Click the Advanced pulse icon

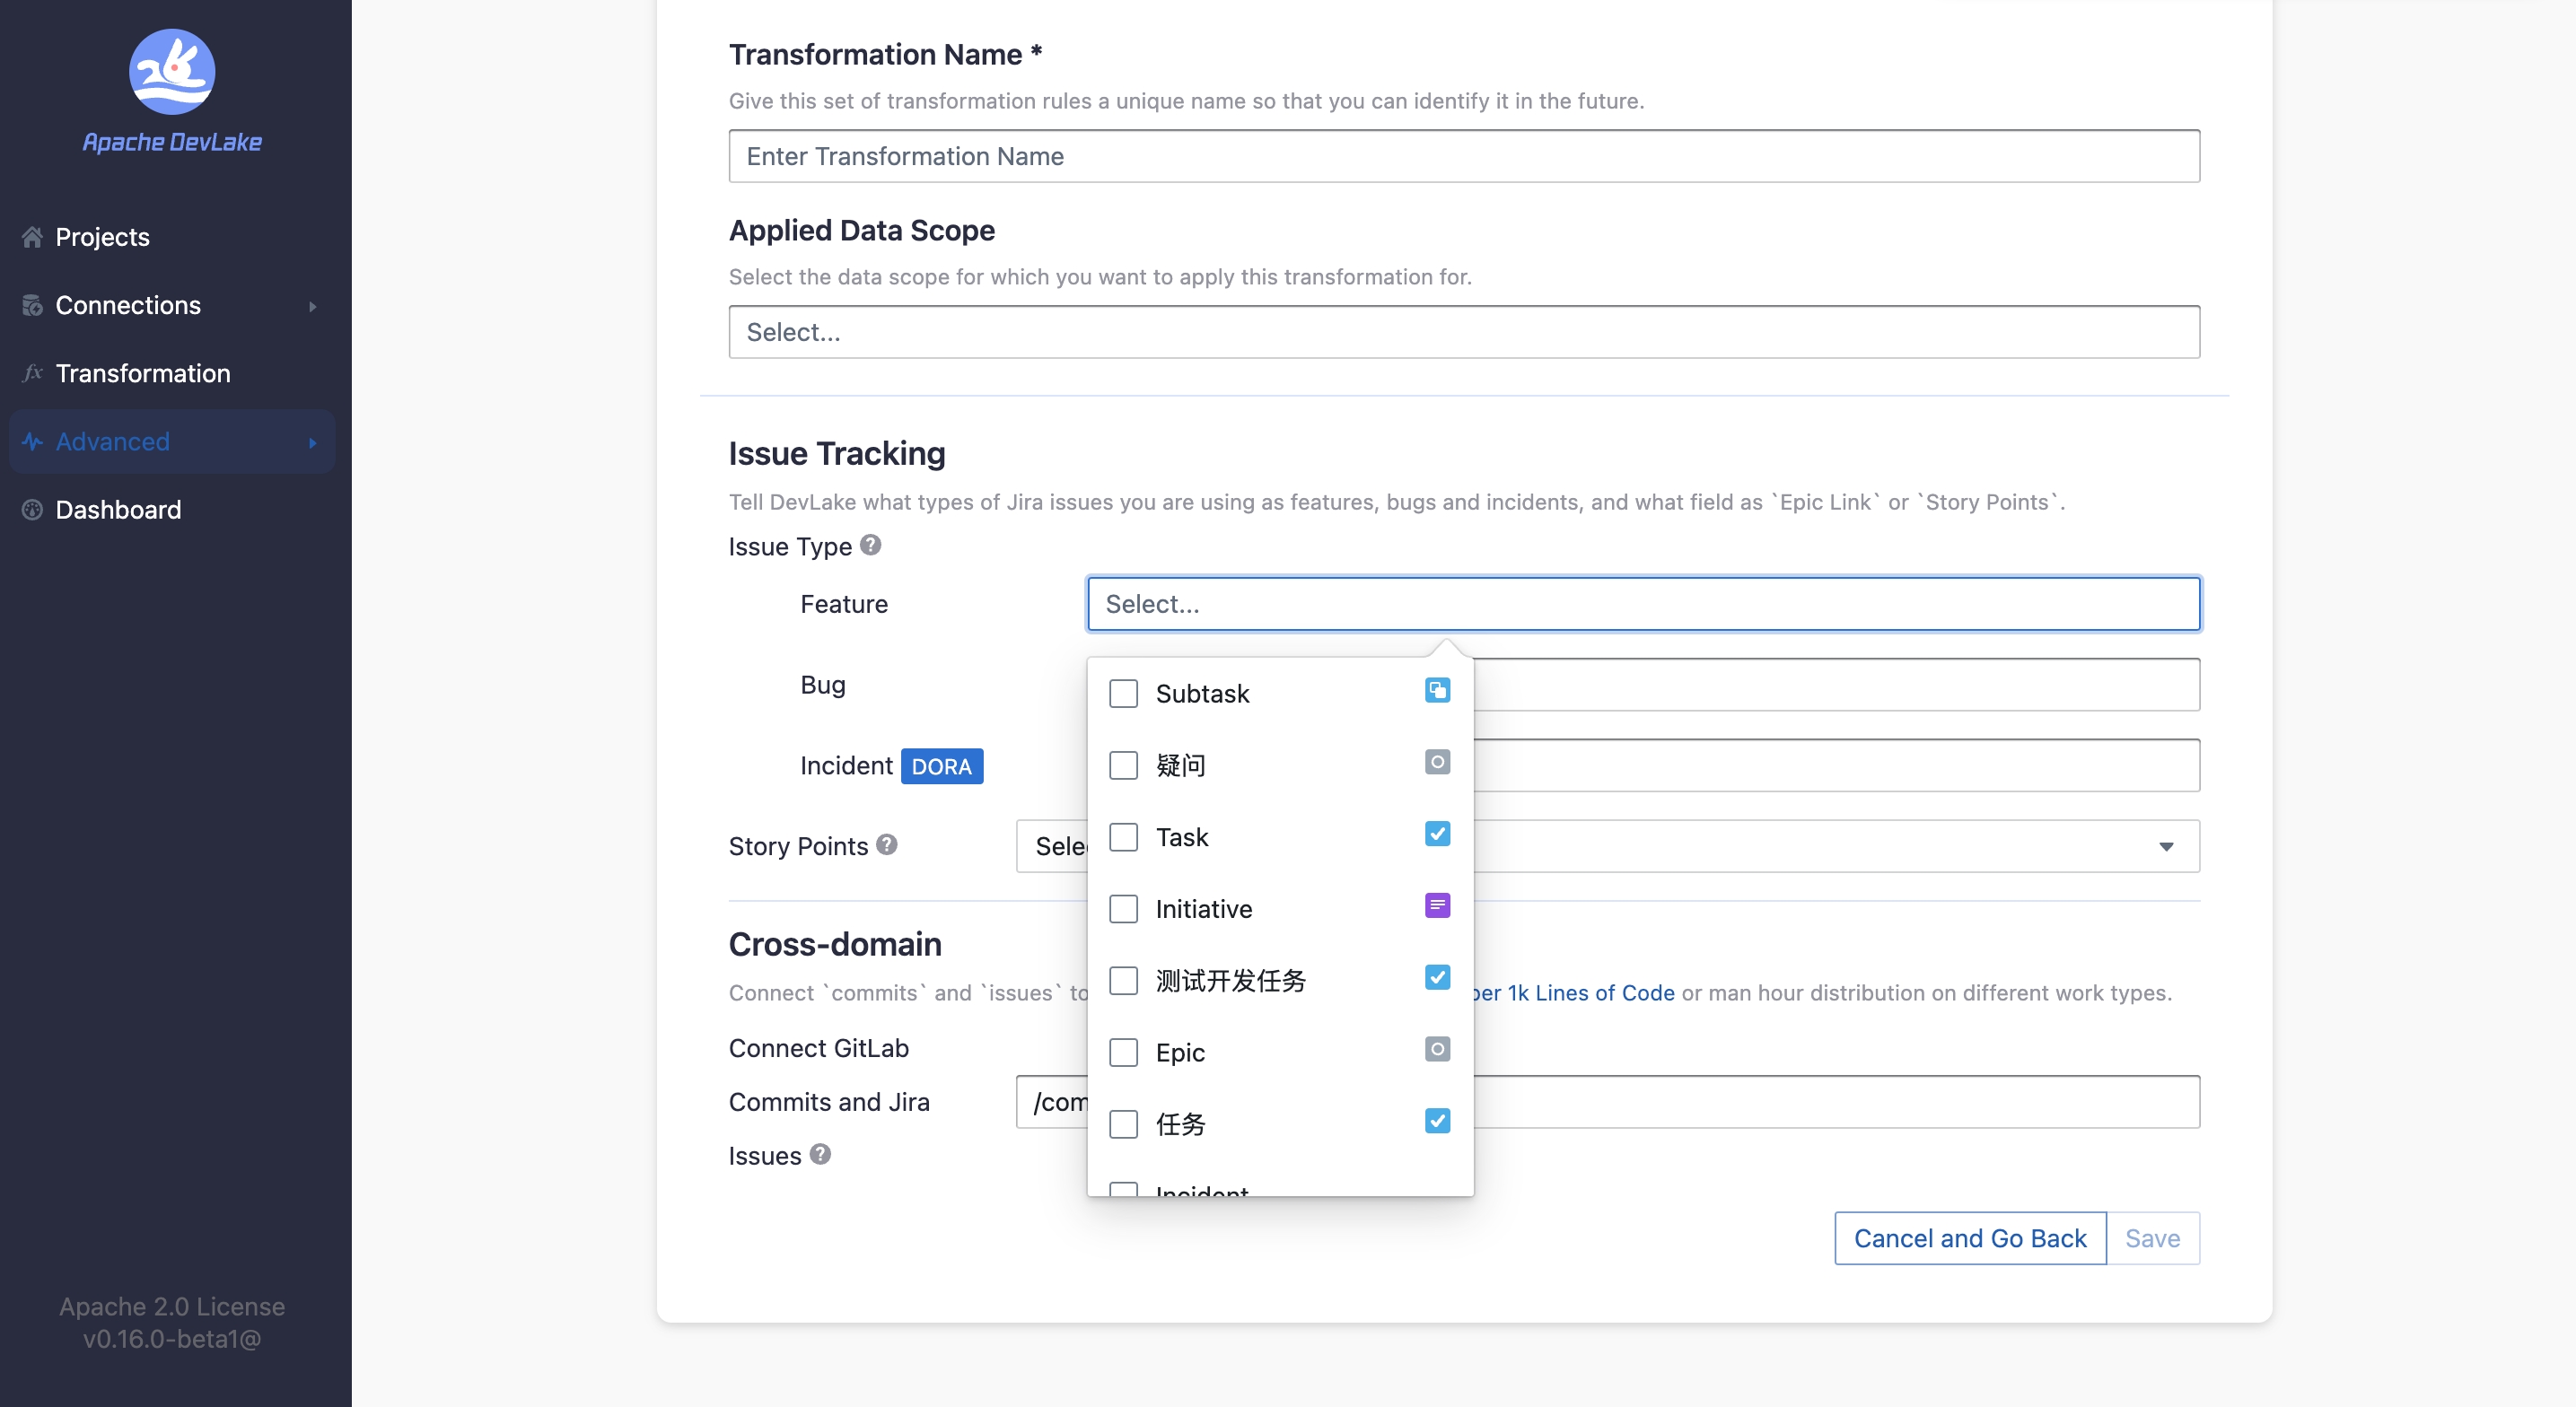(32, 441)
